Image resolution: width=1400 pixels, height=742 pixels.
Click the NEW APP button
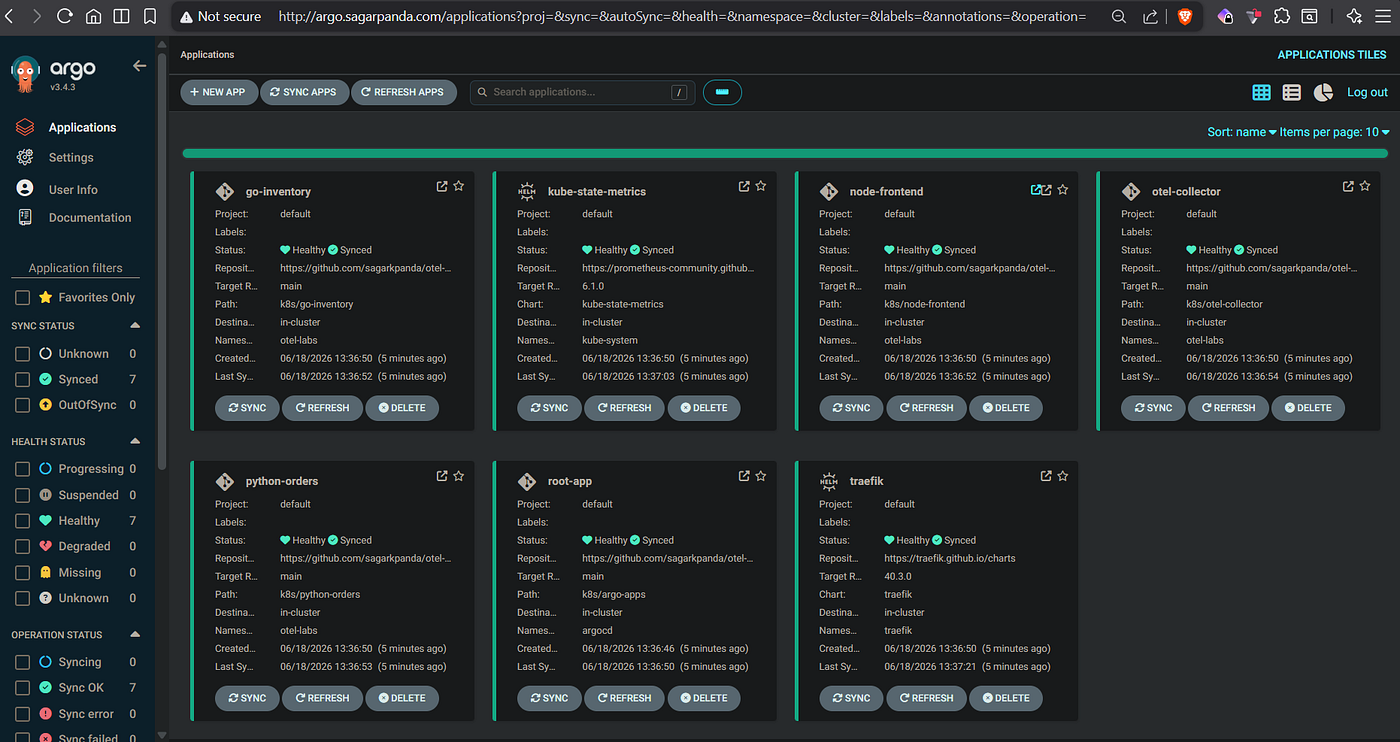coord(218,92)
